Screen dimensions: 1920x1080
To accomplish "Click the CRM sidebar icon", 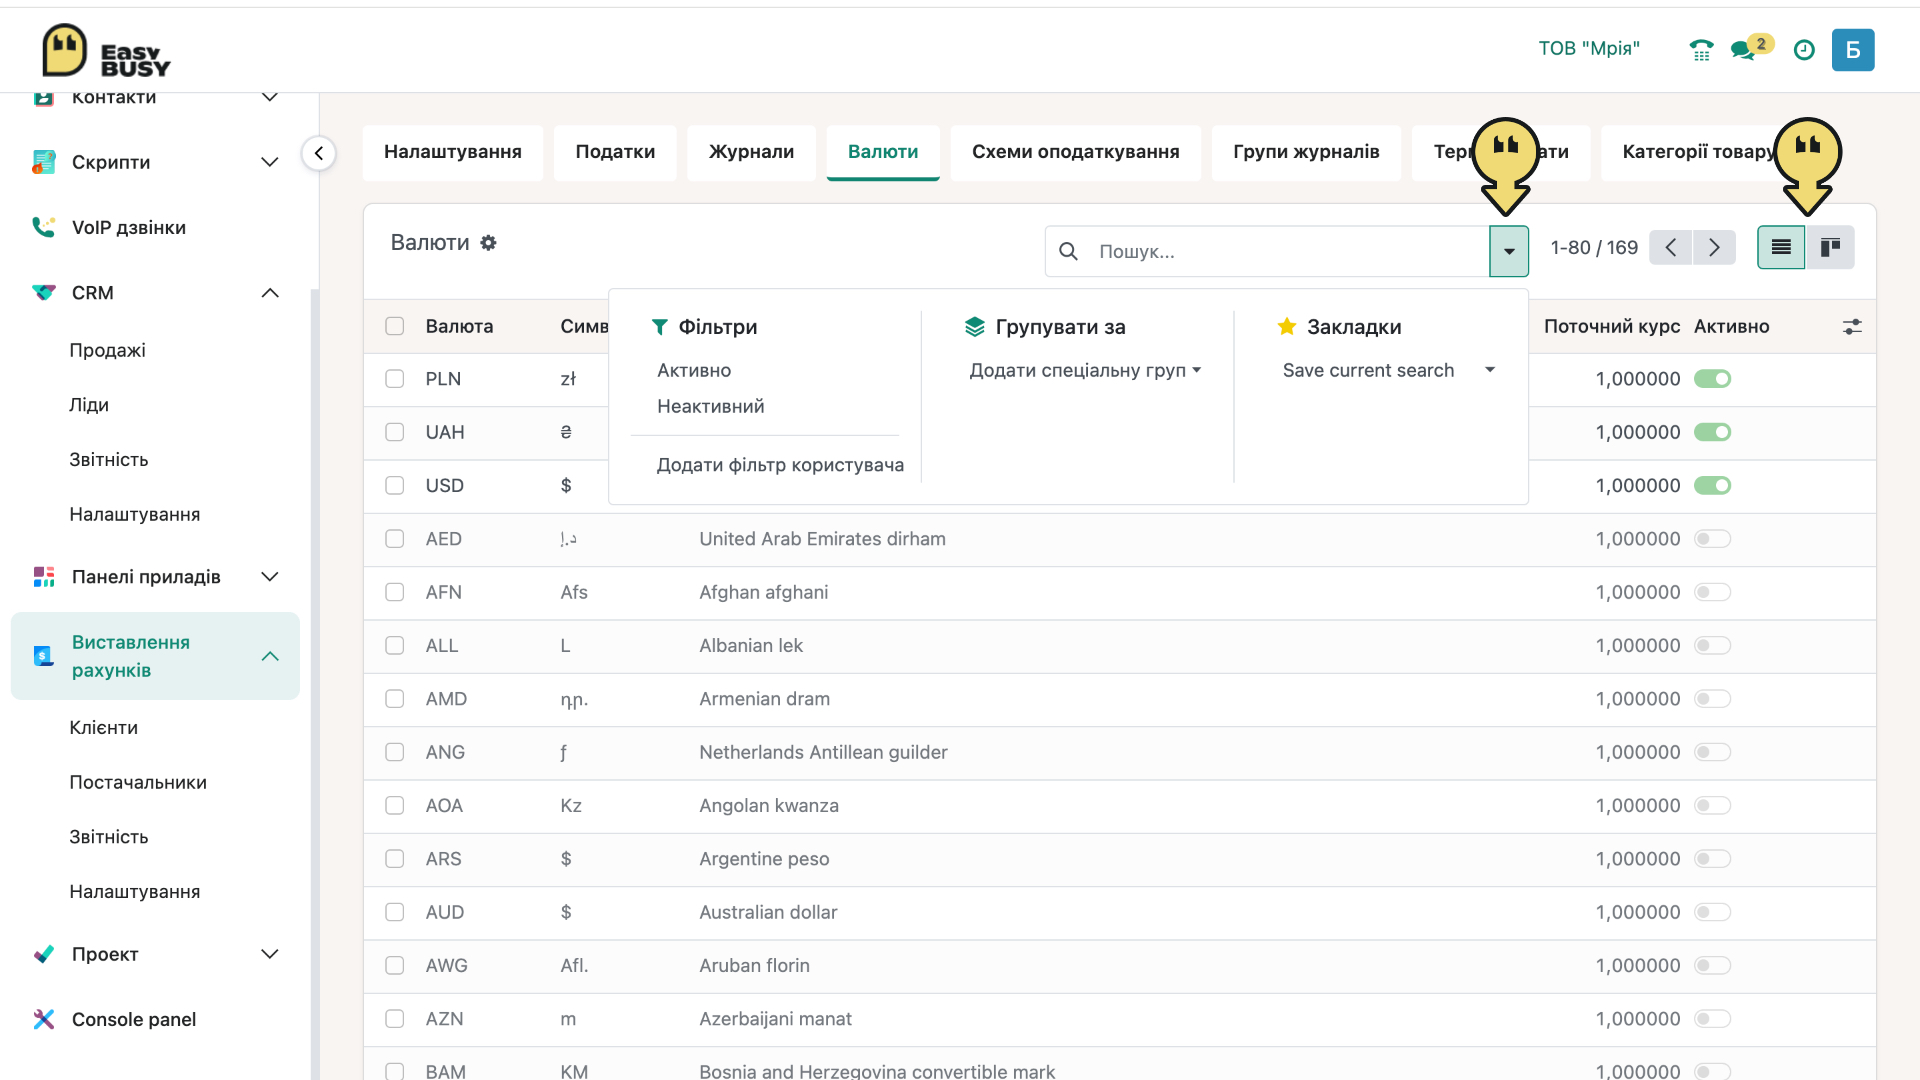I will pos(44,293).
